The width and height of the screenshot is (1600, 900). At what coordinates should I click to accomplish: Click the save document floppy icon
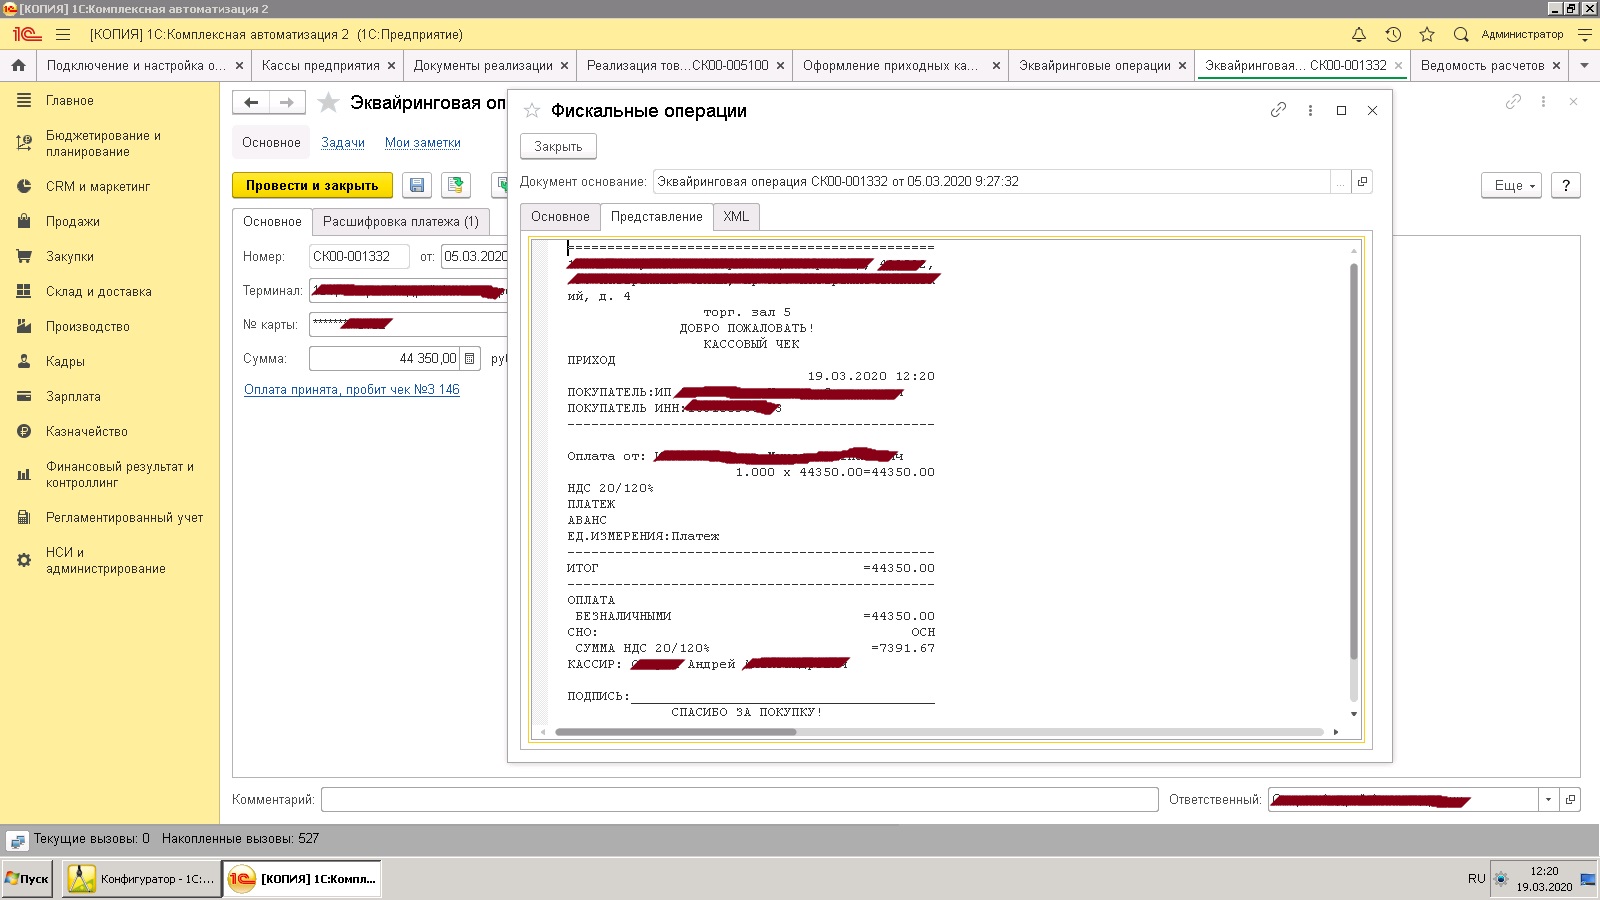point(417,185)
